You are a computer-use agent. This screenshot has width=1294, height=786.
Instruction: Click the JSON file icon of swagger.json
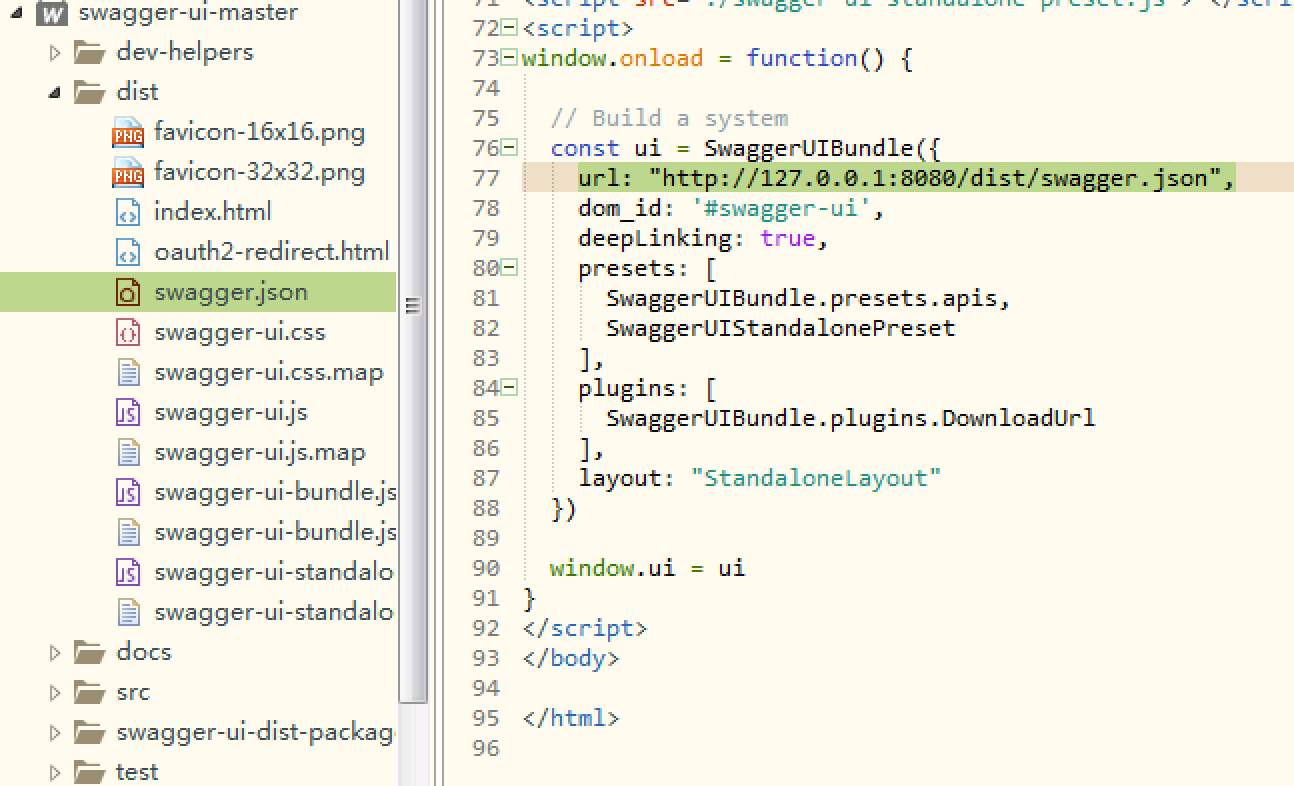(128, 292)
